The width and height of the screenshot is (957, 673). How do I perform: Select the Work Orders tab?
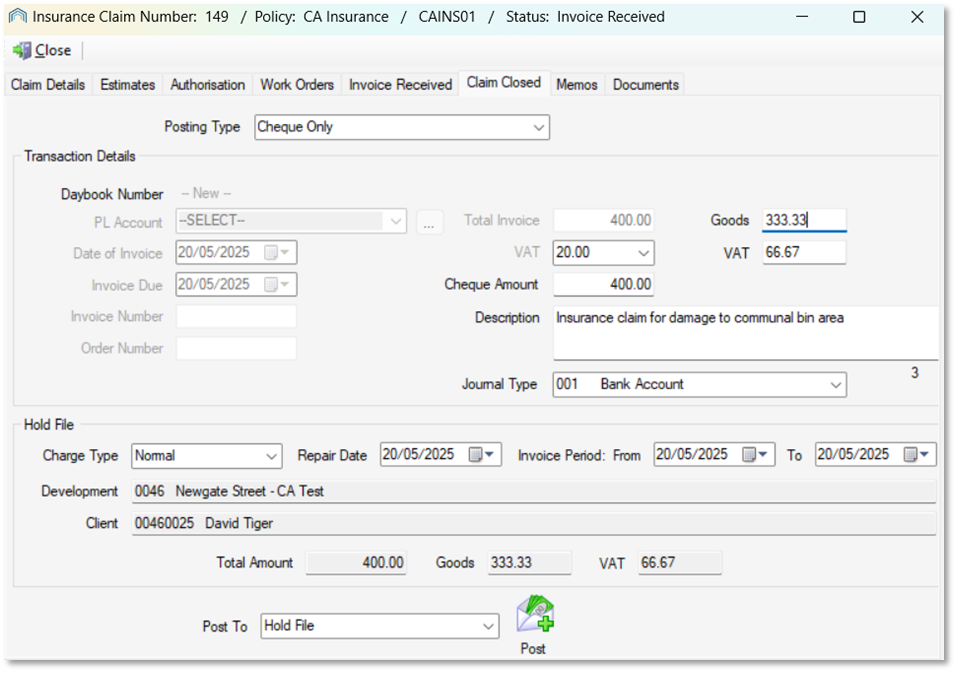point(297,85)
